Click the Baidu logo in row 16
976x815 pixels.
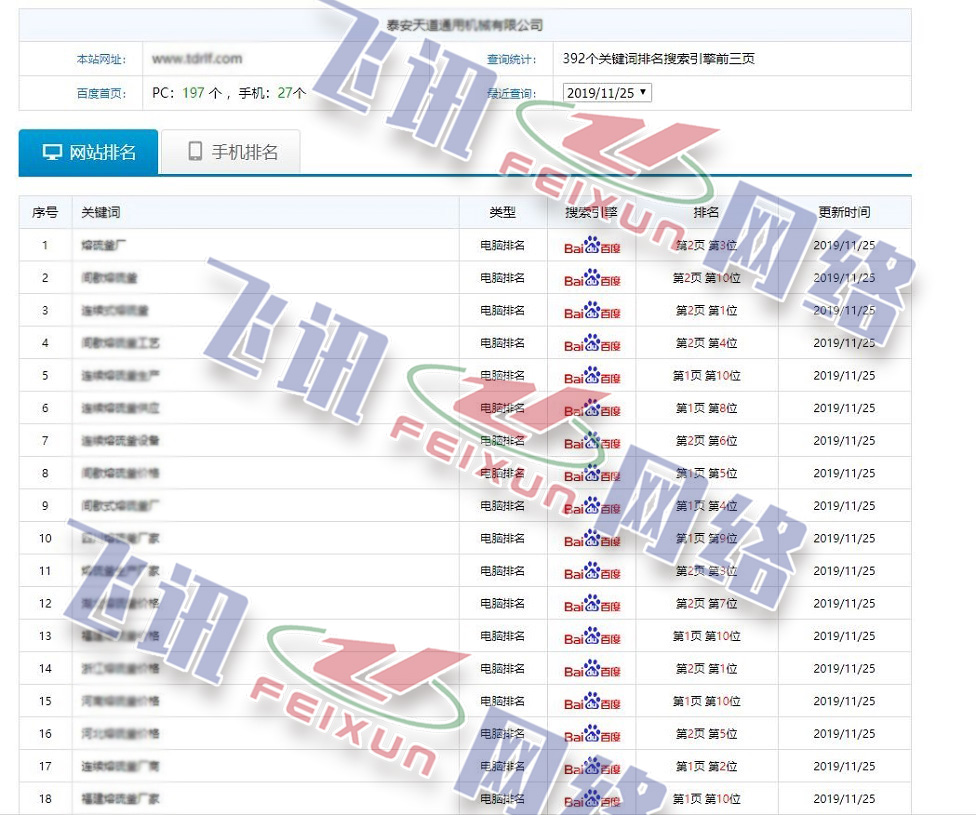click(x=592, y=734)
